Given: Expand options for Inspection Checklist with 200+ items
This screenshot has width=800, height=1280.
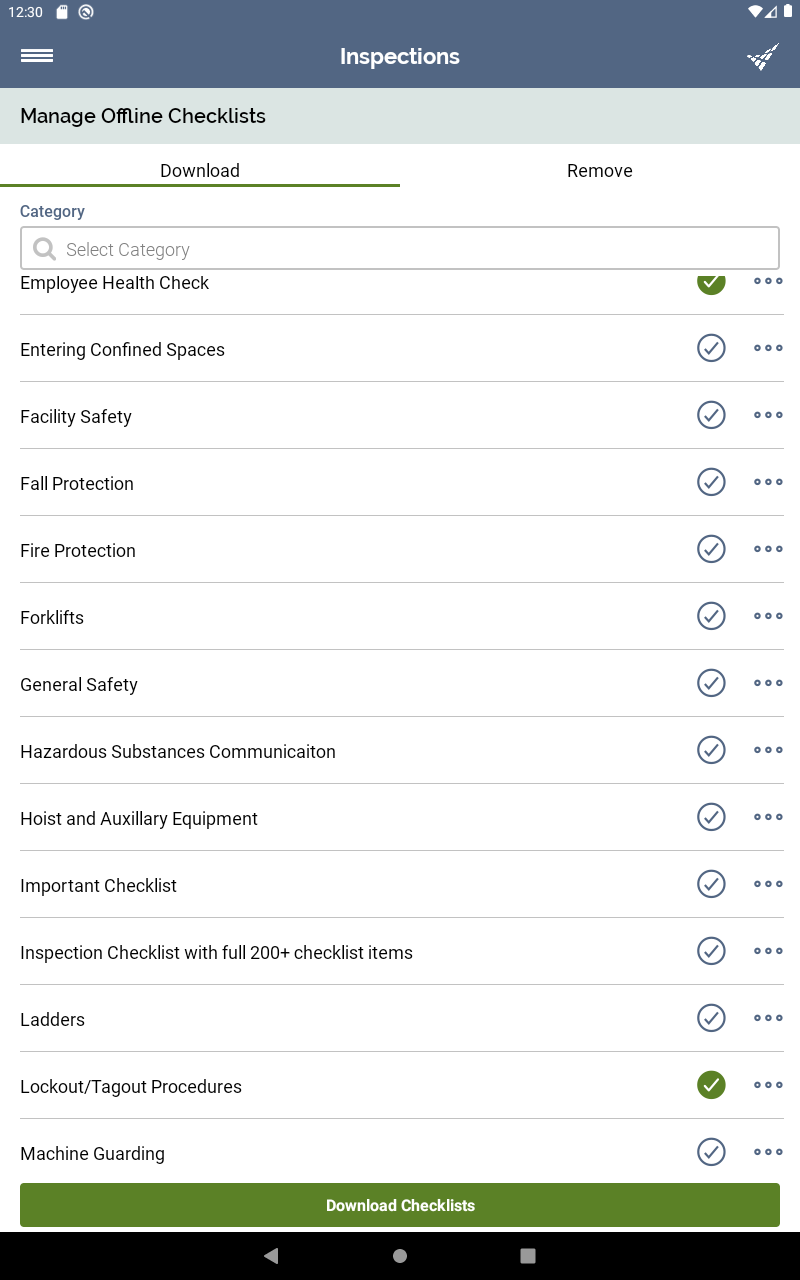Looking at the screenshot, I should point(768,951).
